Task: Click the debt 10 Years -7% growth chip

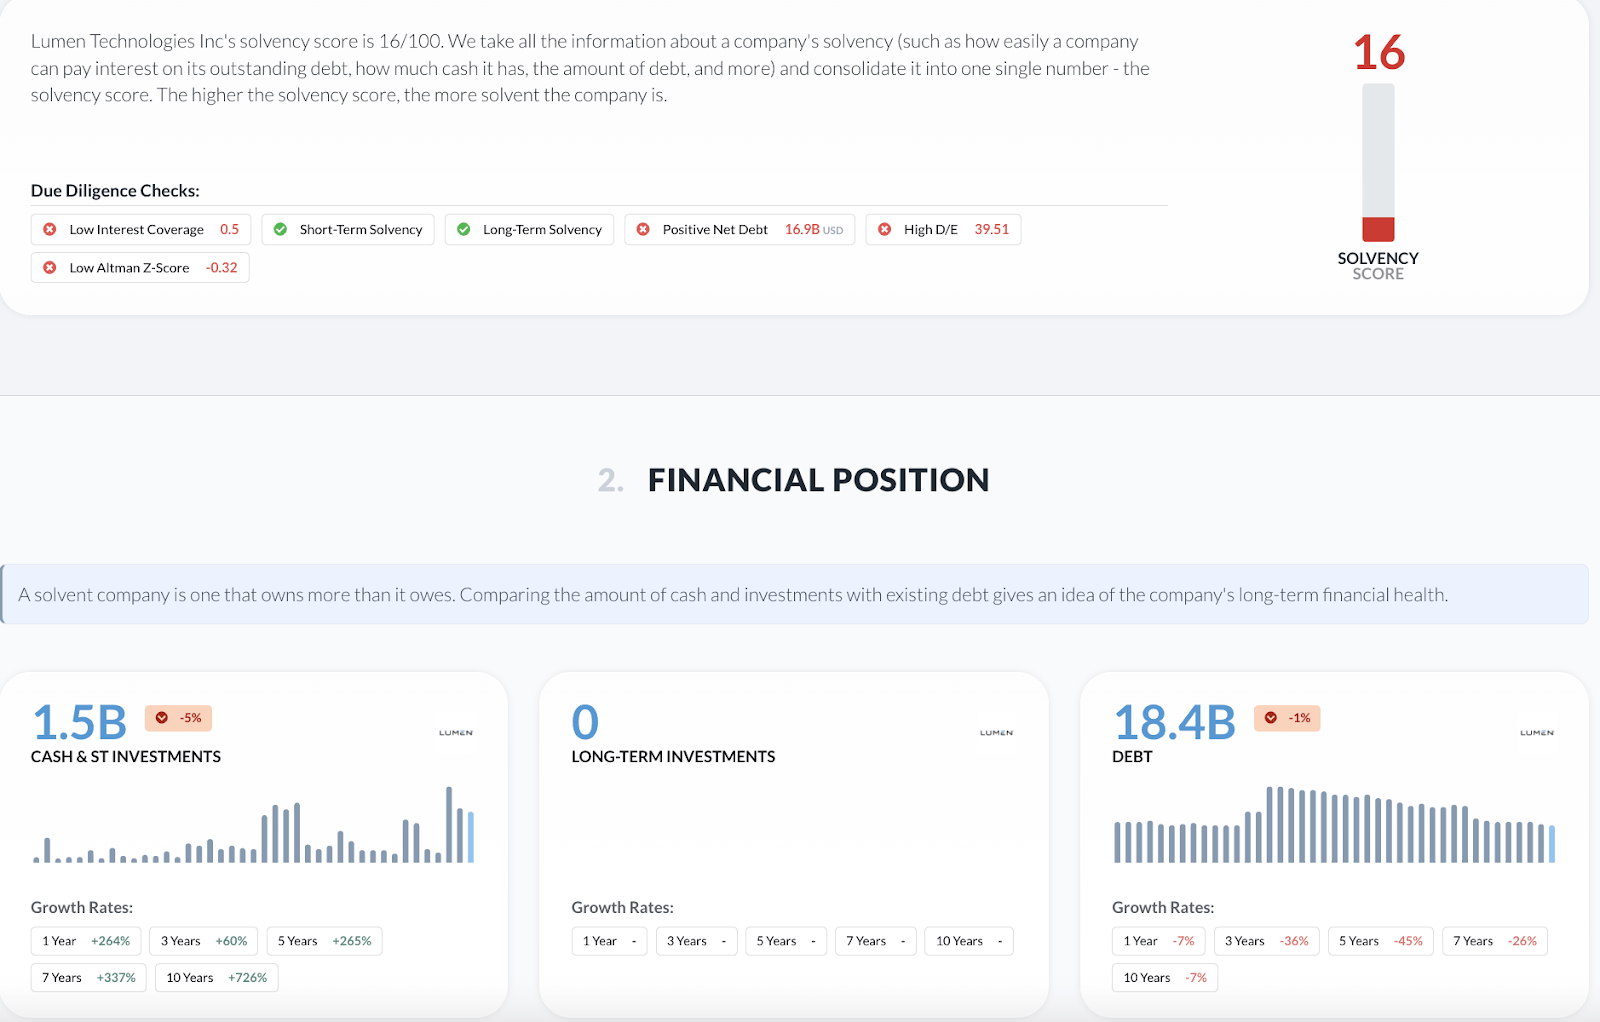Action: click(x=1164, y=978)
